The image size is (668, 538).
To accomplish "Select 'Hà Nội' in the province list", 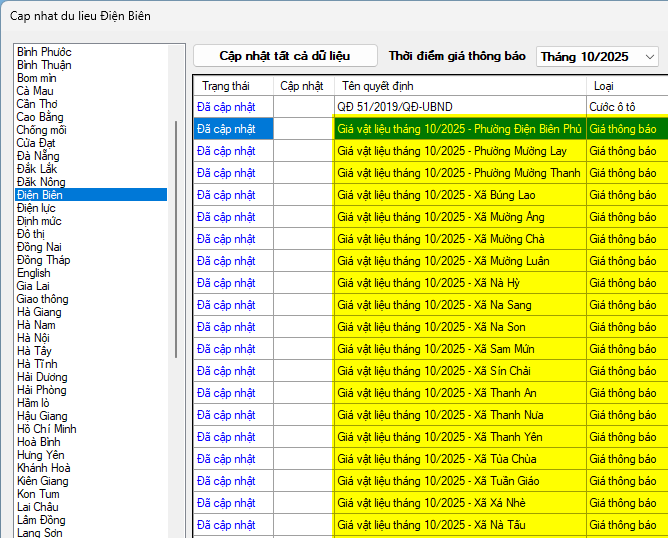I will point(34,338).
